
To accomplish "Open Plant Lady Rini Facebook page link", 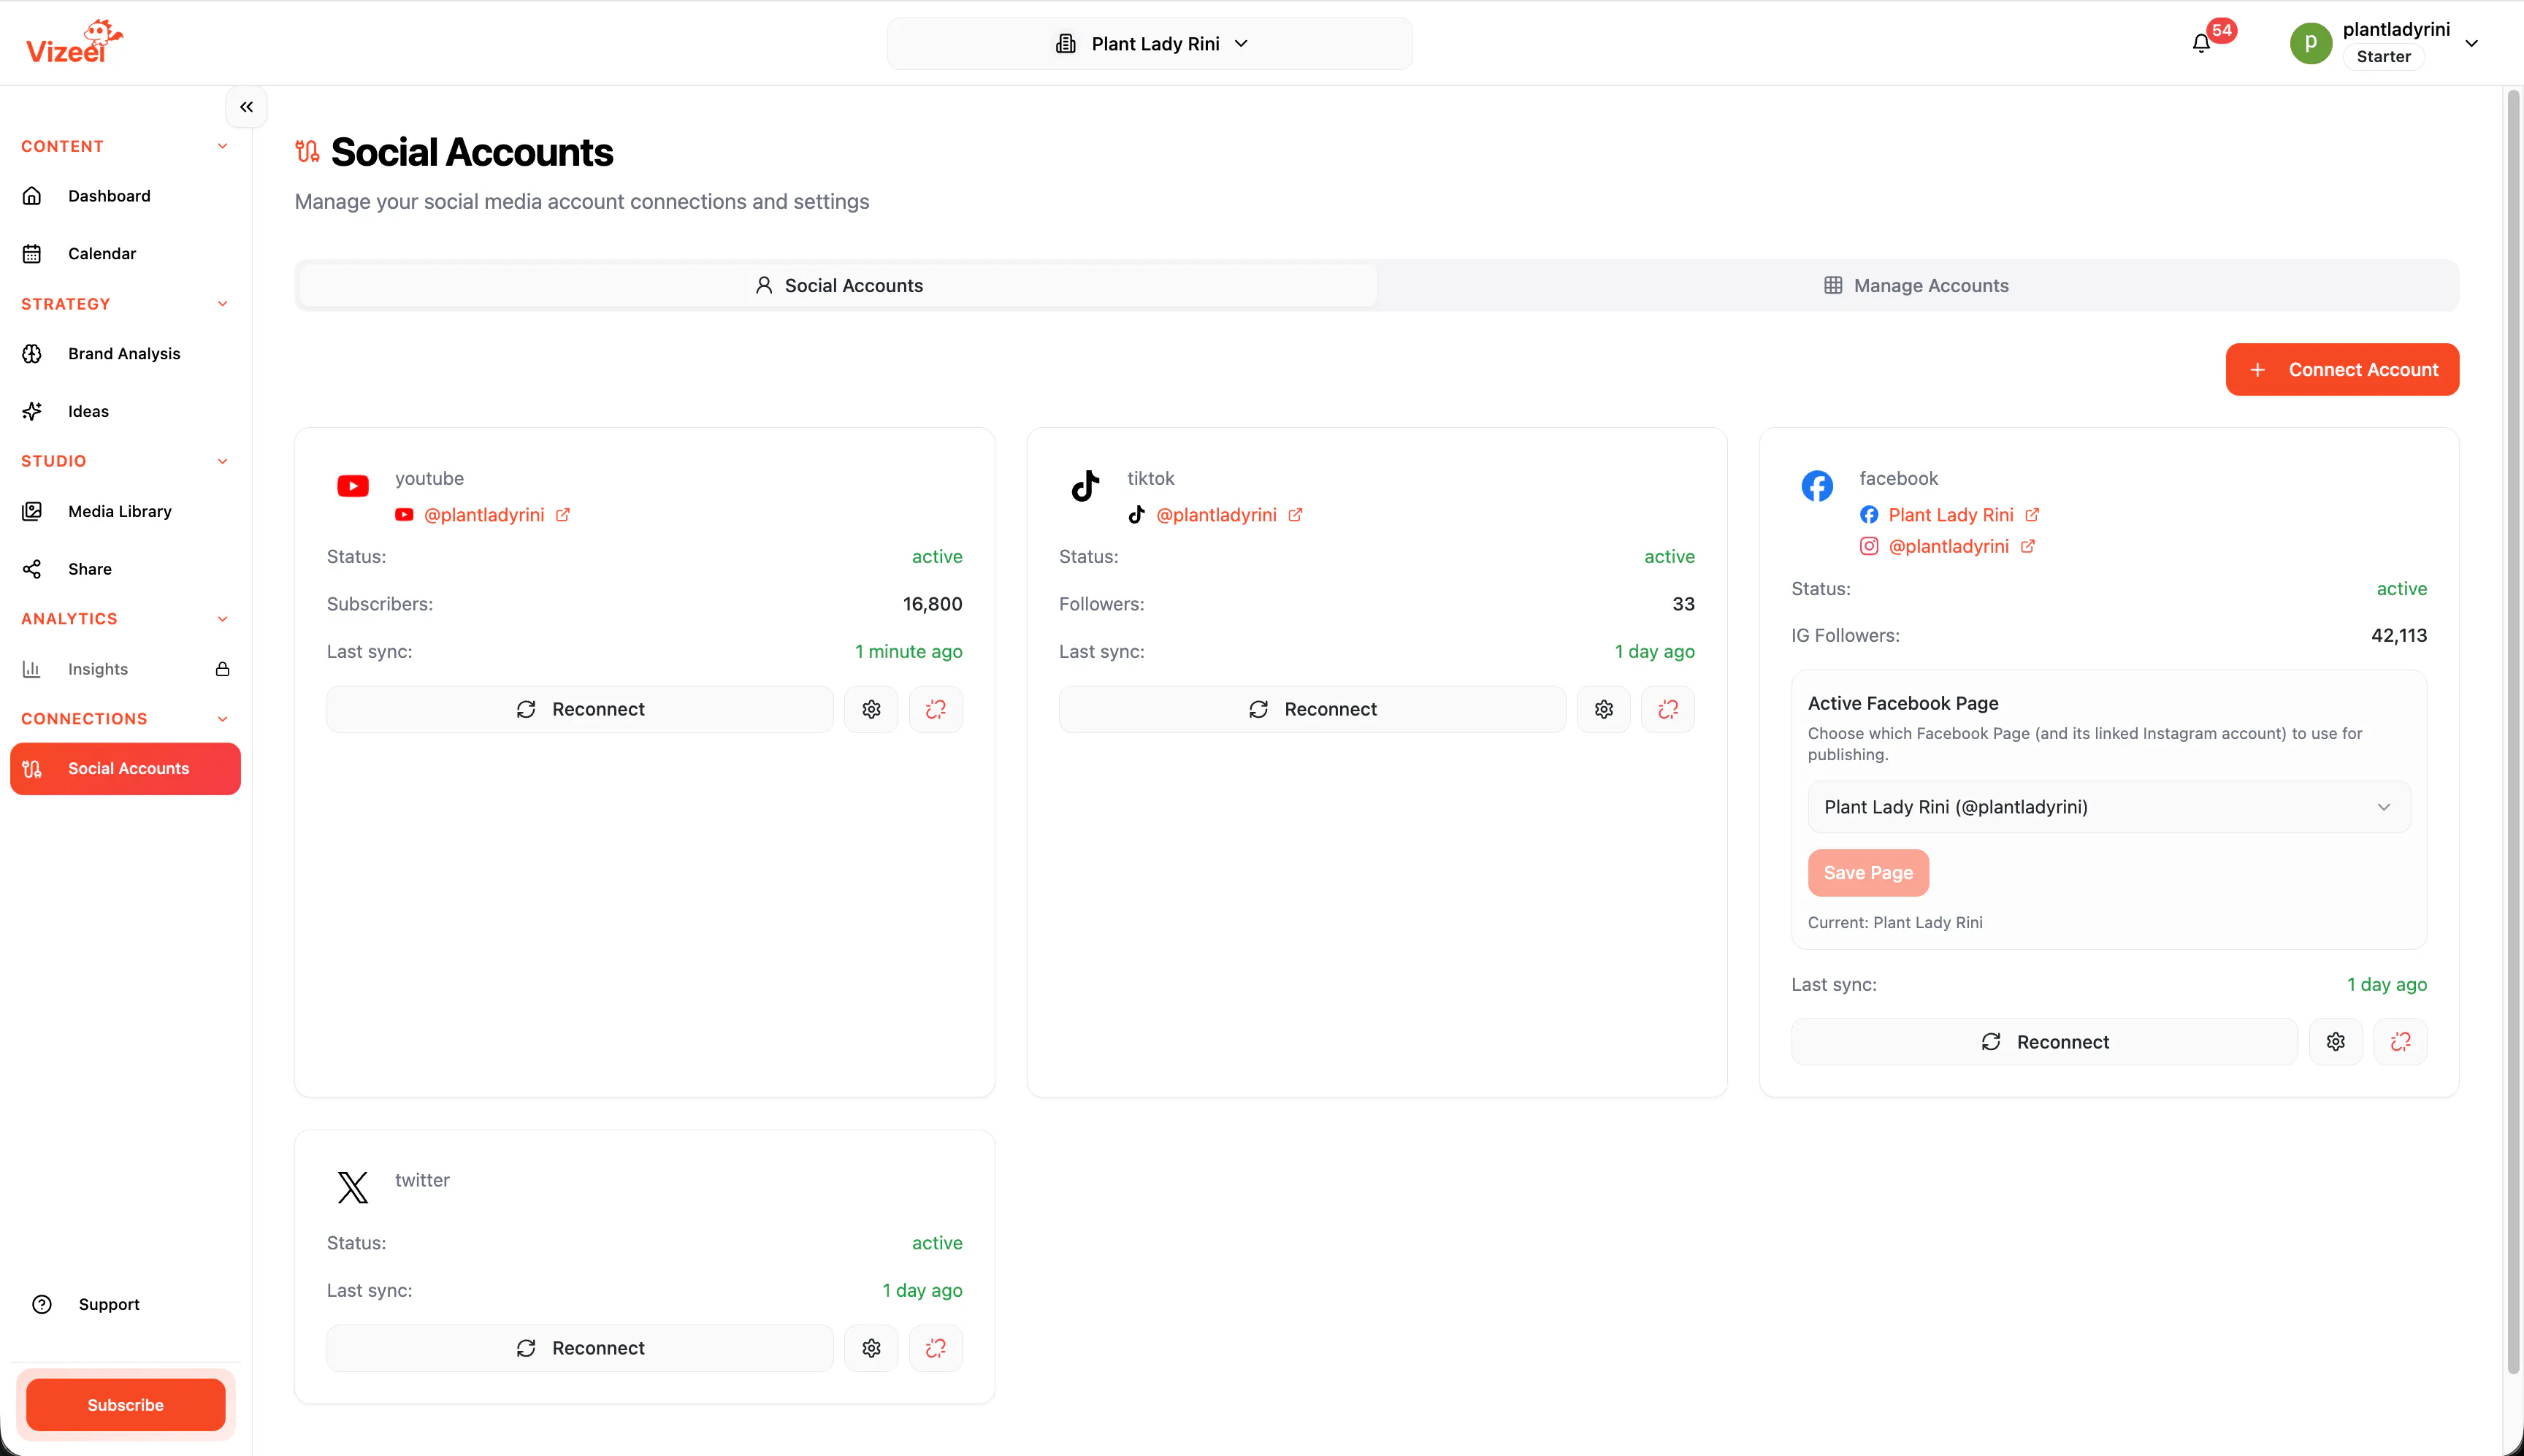I will point(1951,515).
